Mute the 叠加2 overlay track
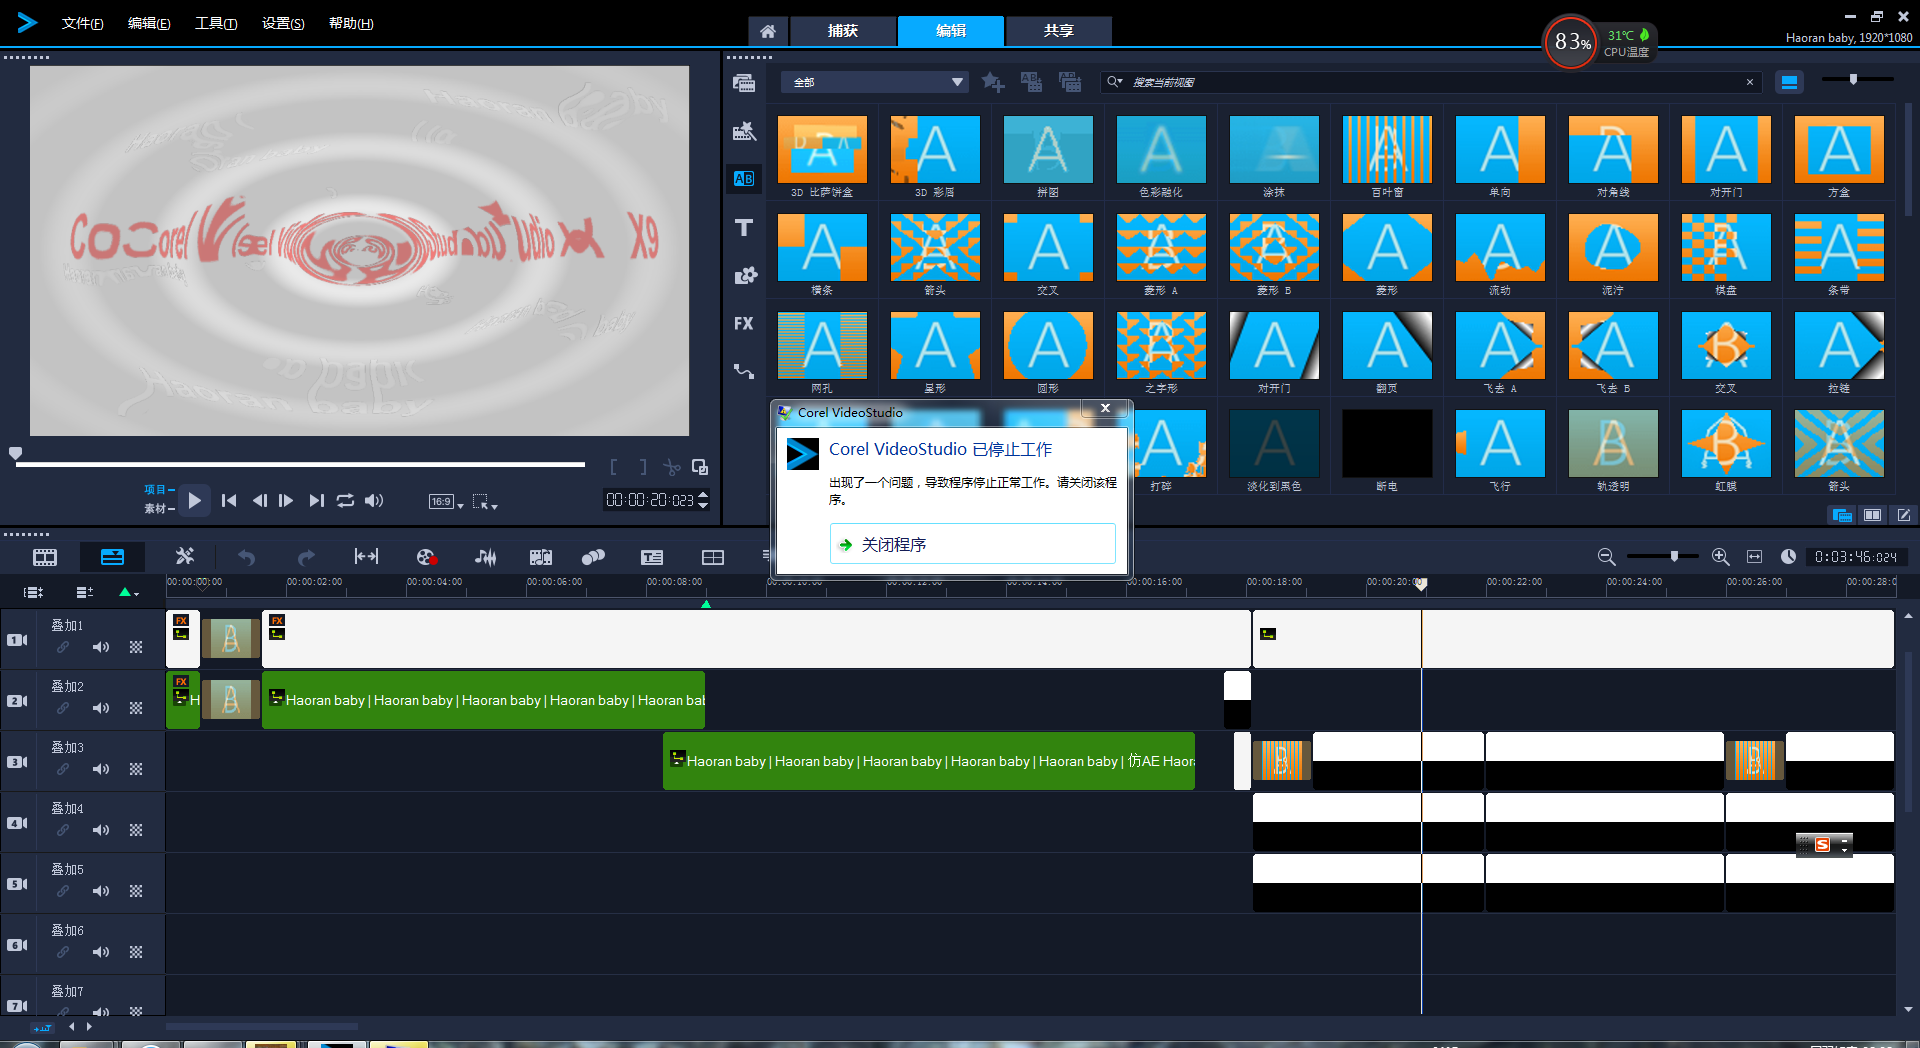 coord(101,708)
